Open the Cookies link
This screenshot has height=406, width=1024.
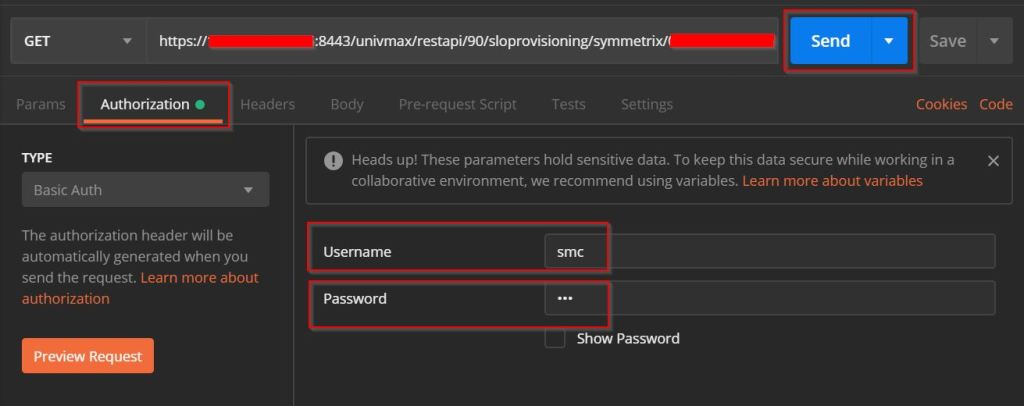(x=941, y=104)
